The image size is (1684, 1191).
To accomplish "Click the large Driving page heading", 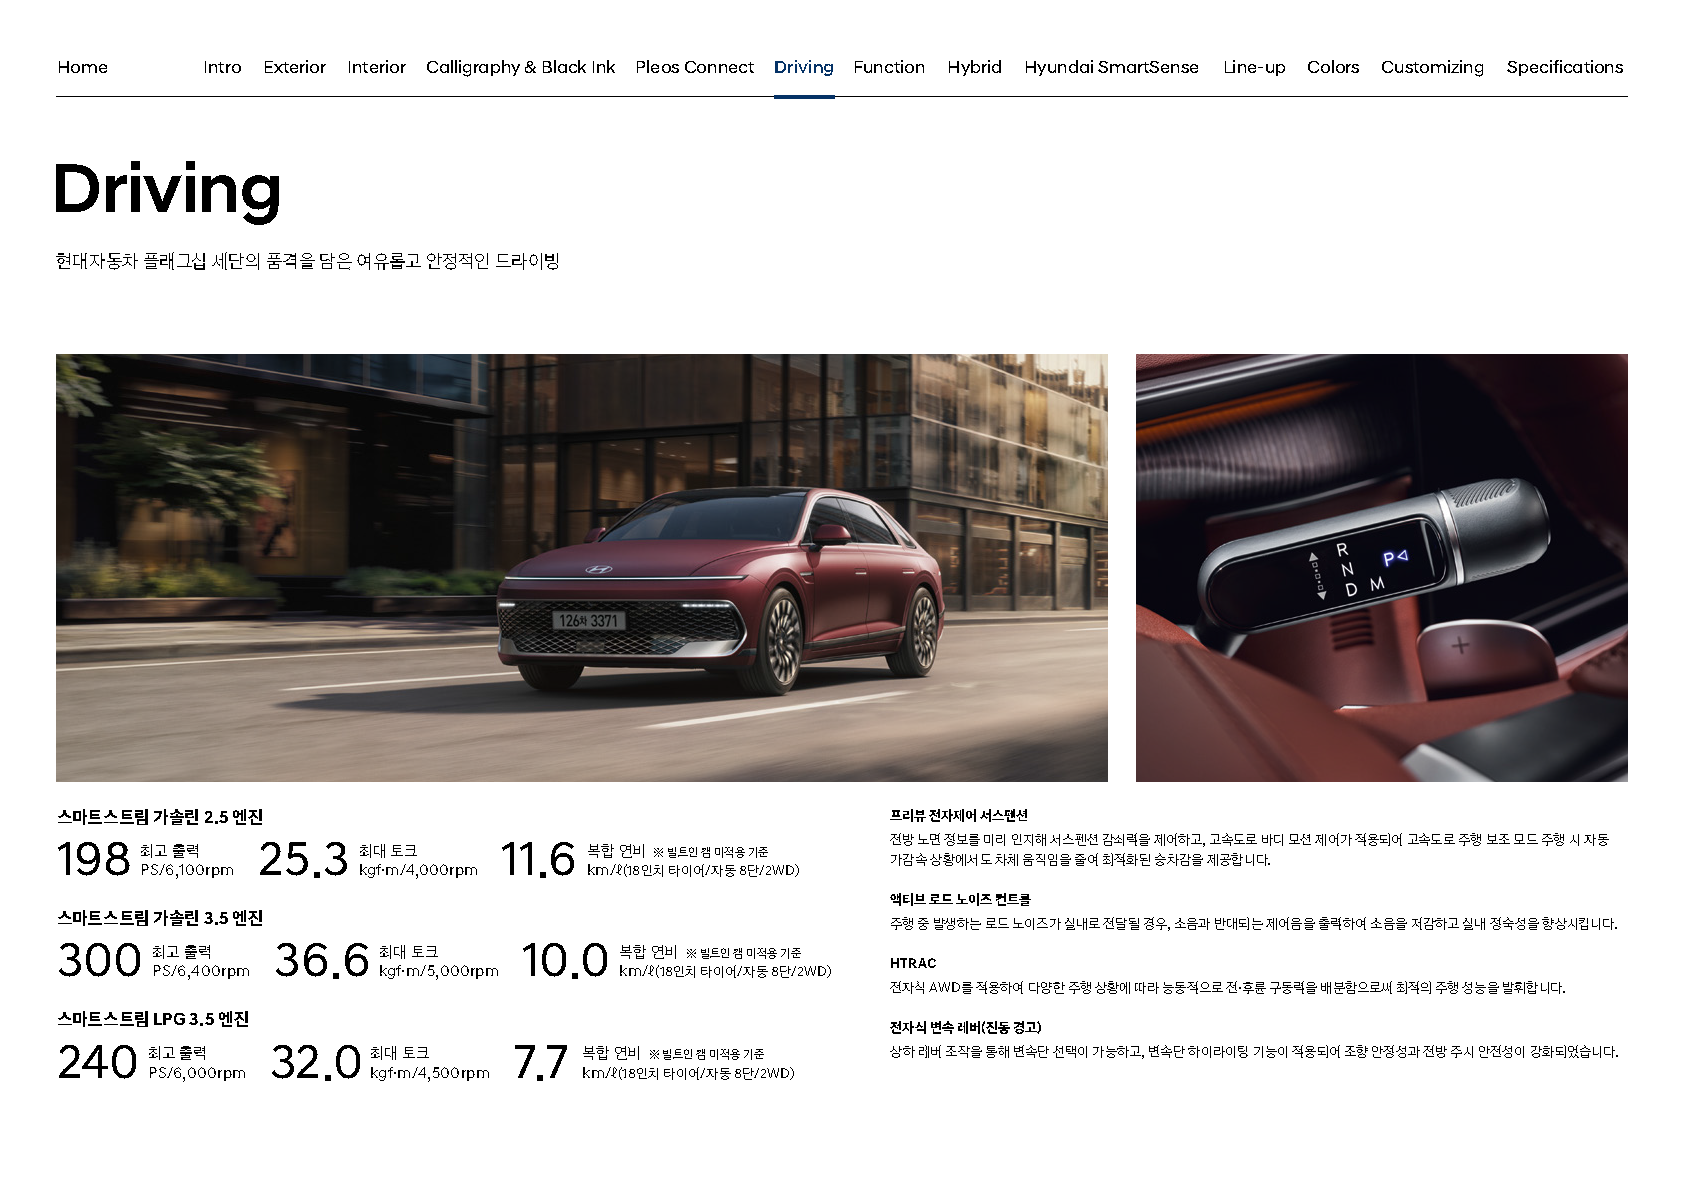I will coord(167,190).
